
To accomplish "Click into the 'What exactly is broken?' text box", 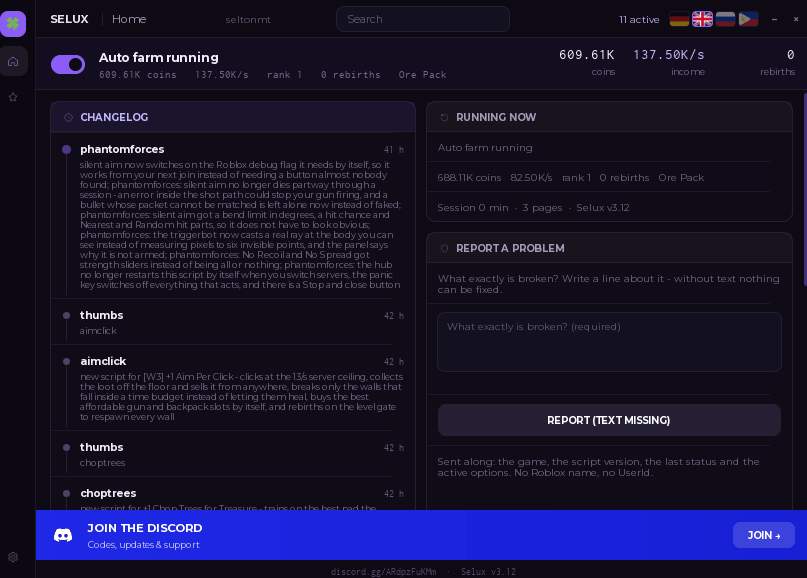I will tap(609, 342).
